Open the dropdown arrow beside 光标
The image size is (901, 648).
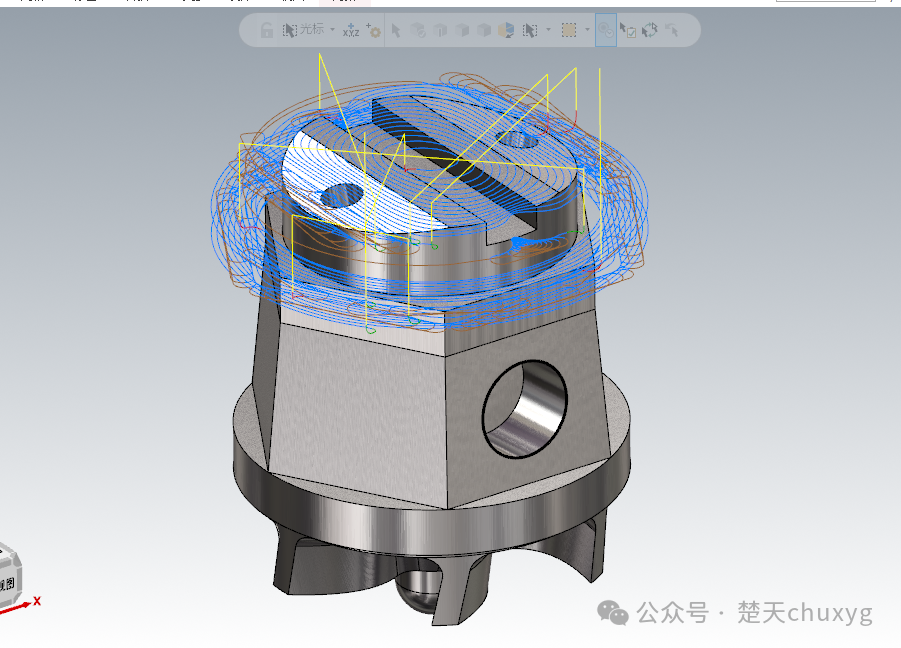pyautogui.click(x=332, y=30)
